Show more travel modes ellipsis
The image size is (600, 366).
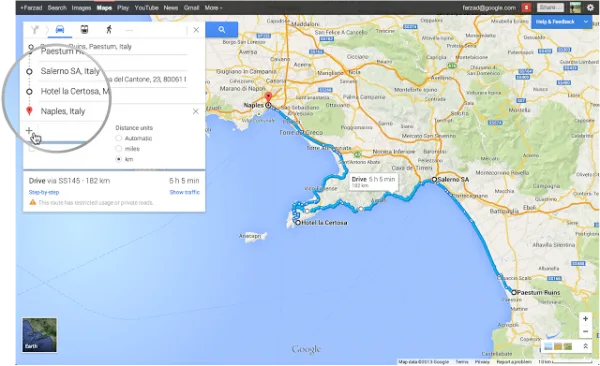[x=129, y=30]
